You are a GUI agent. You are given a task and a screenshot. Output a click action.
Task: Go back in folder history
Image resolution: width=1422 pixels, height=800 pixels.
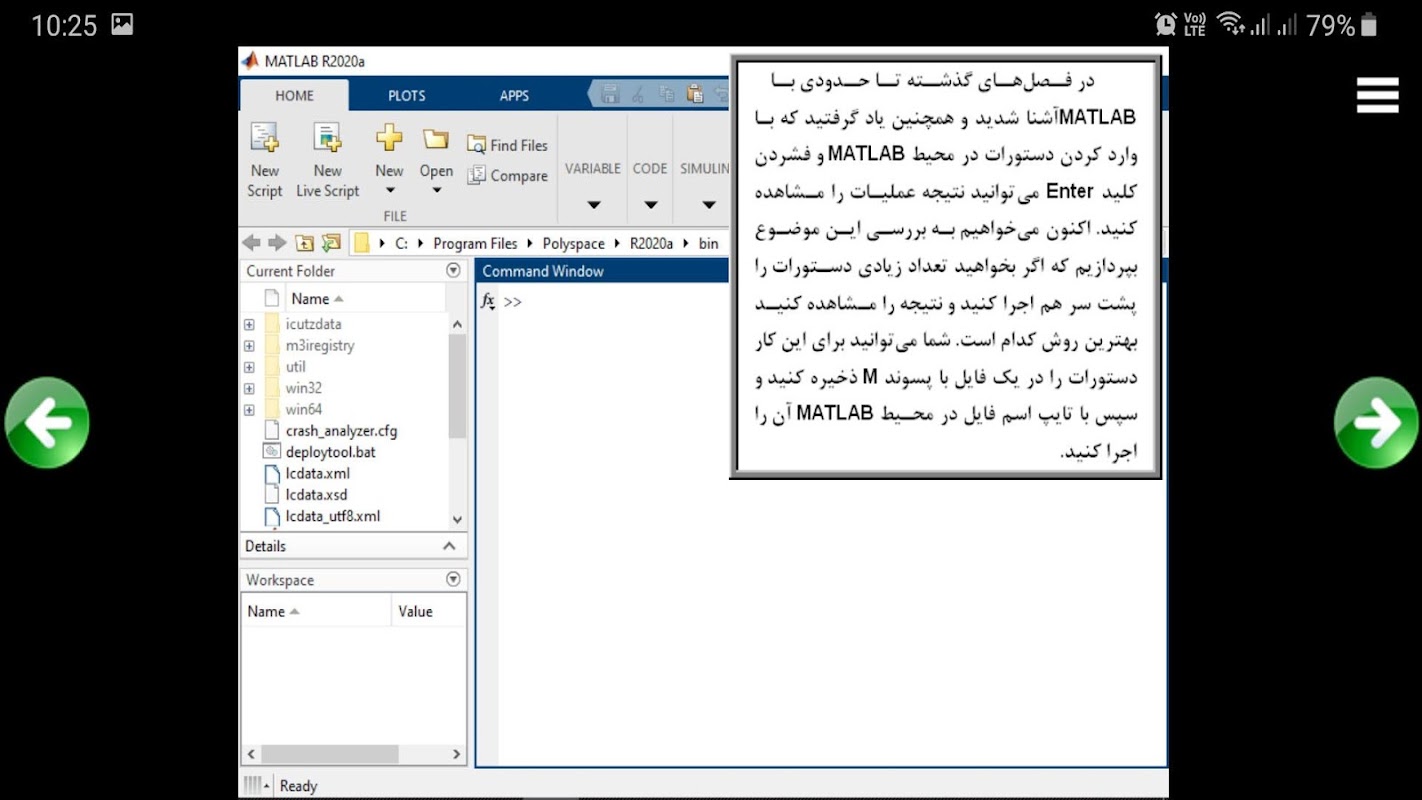pos(252,243)
